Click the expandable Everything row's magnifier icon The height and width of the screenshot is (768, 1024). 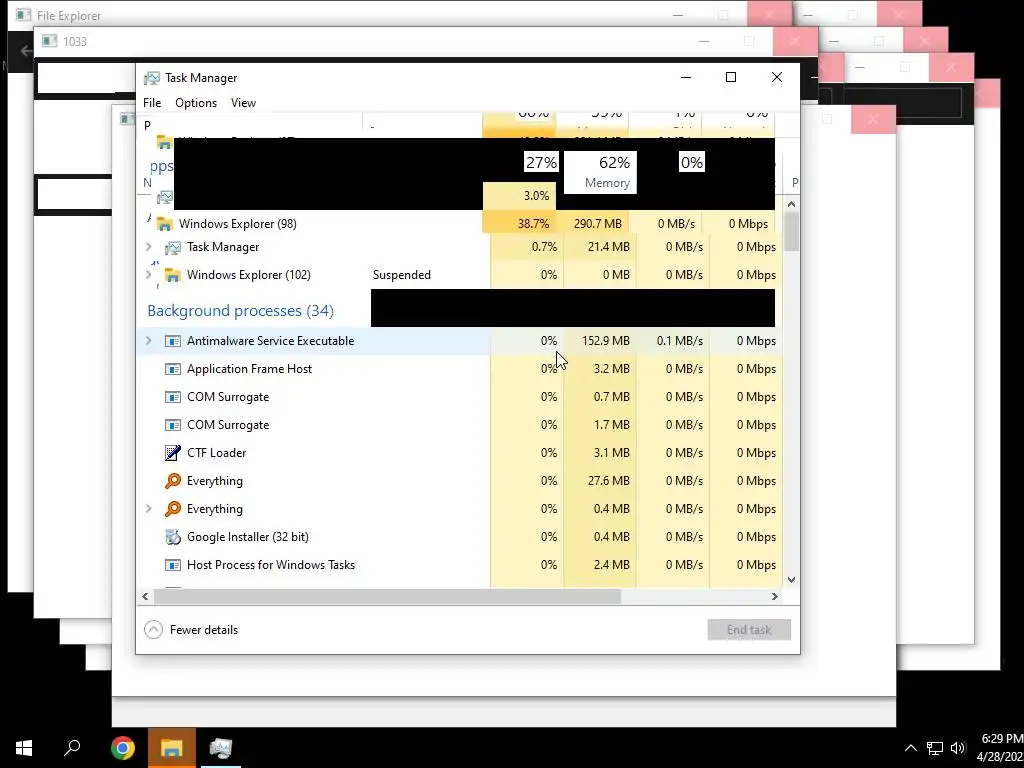tap(172, 509)
